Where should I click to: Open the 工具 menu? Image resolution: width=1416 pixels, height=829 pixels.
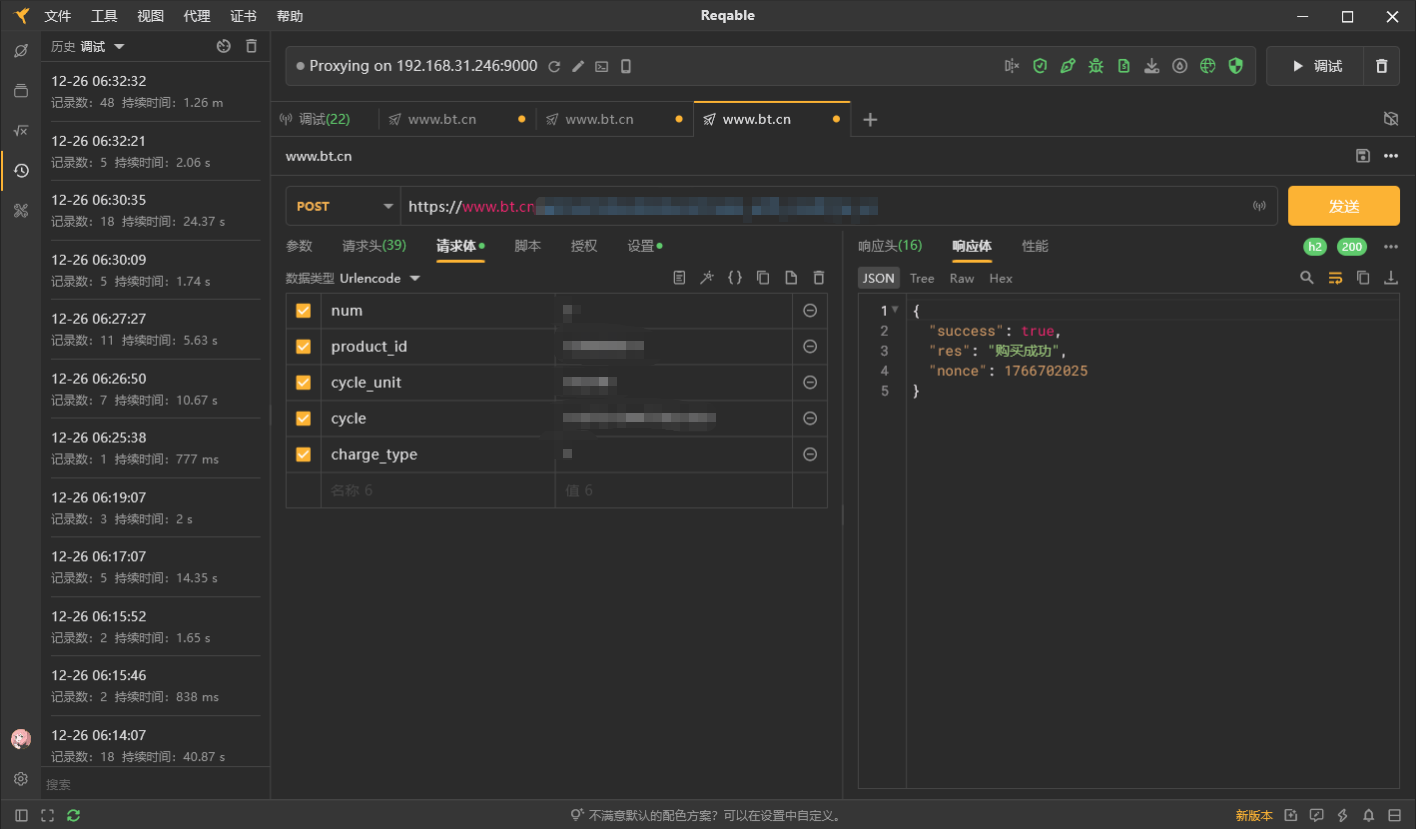(x=104, y=16)
